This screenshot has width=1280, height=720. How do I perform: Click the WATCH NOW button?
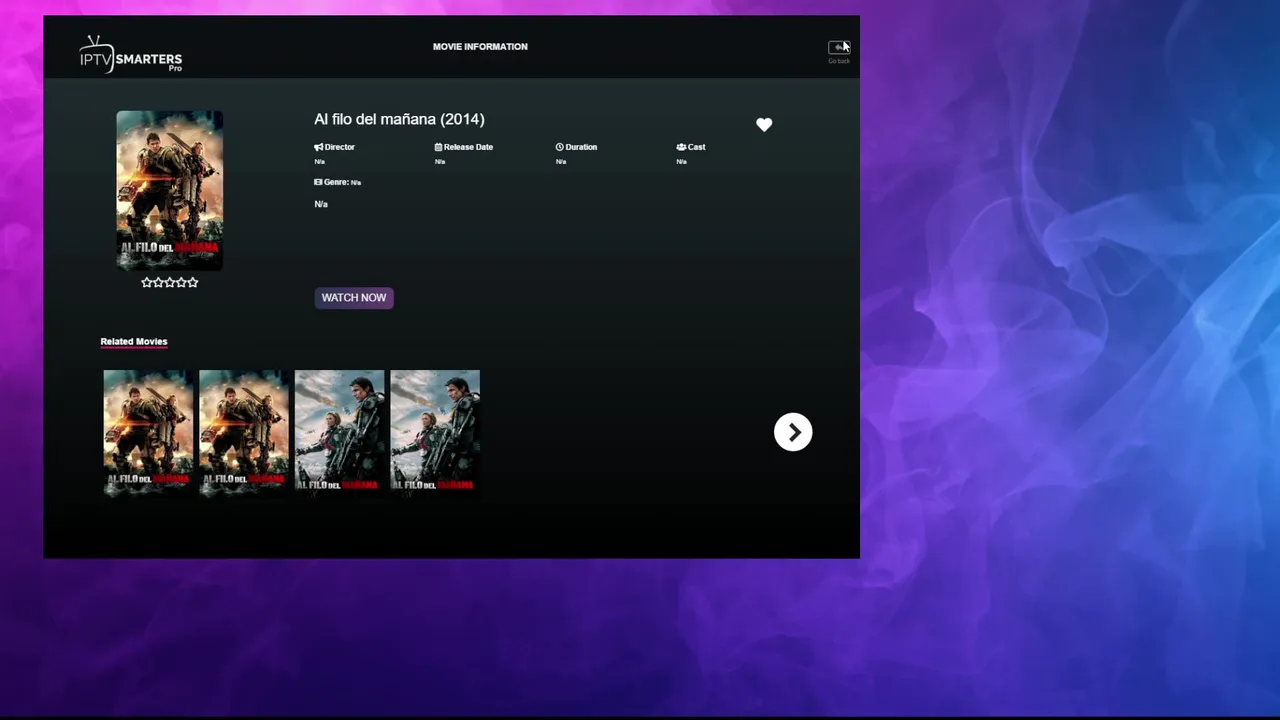point(354,298)
